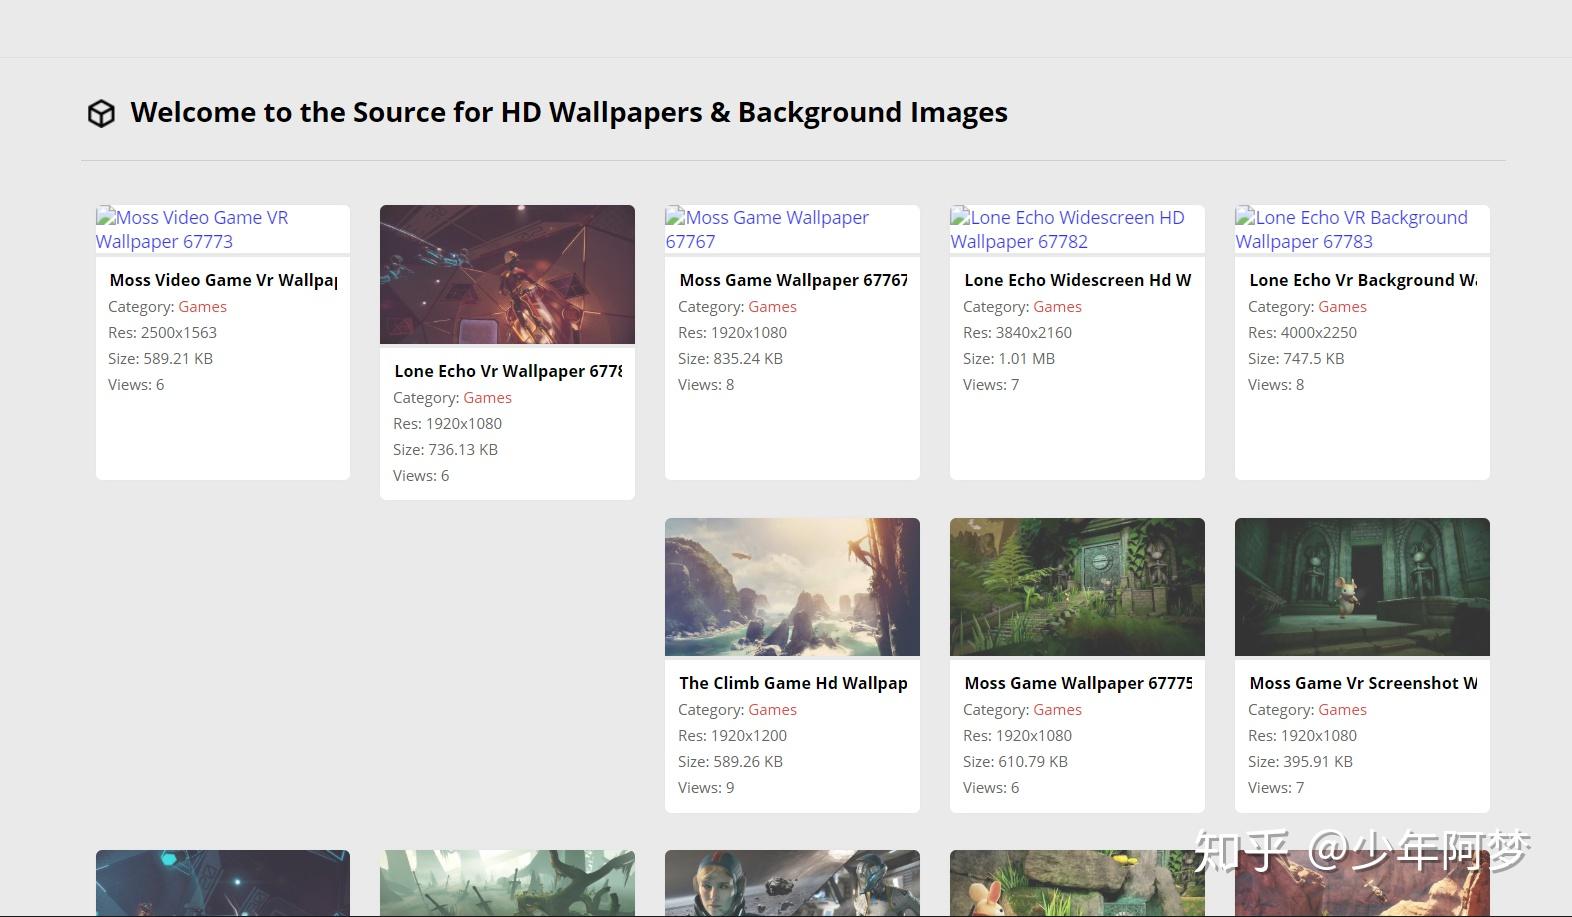
Task: Open Games category on Moss Video Game card
Action: point(202,307)
